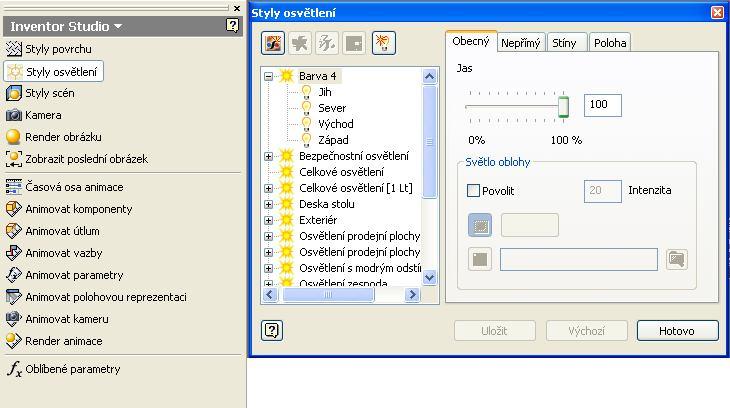Select Animovat vazby tool
The width and height of the screenshot is (730, 408).
pyautogui.click(x=54, y=253)
